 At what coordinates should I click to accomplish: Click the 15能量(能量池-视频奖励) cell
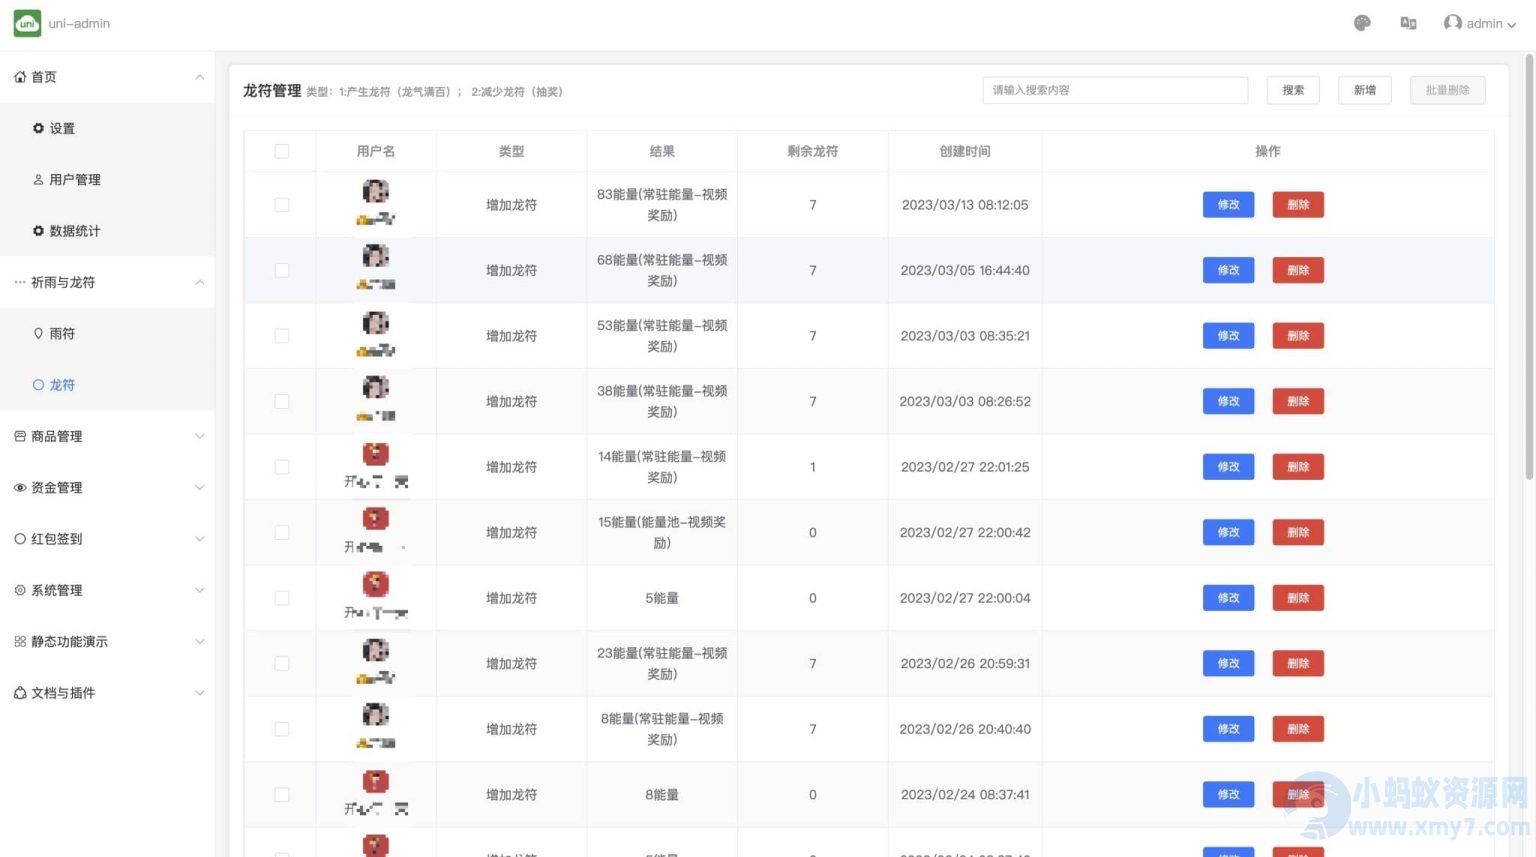click(x=662, y=532)
